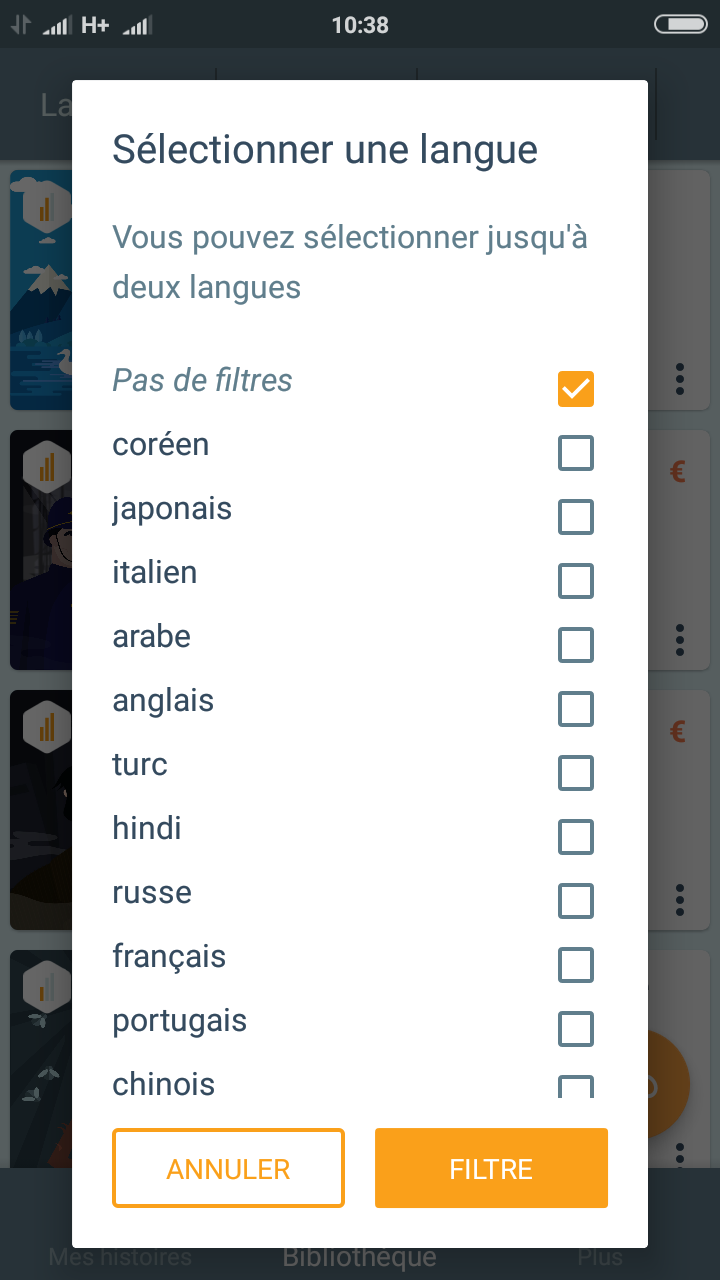Enable the hindi checkbox
This screenshot has width=720, height=1280.
pos(576,837)
